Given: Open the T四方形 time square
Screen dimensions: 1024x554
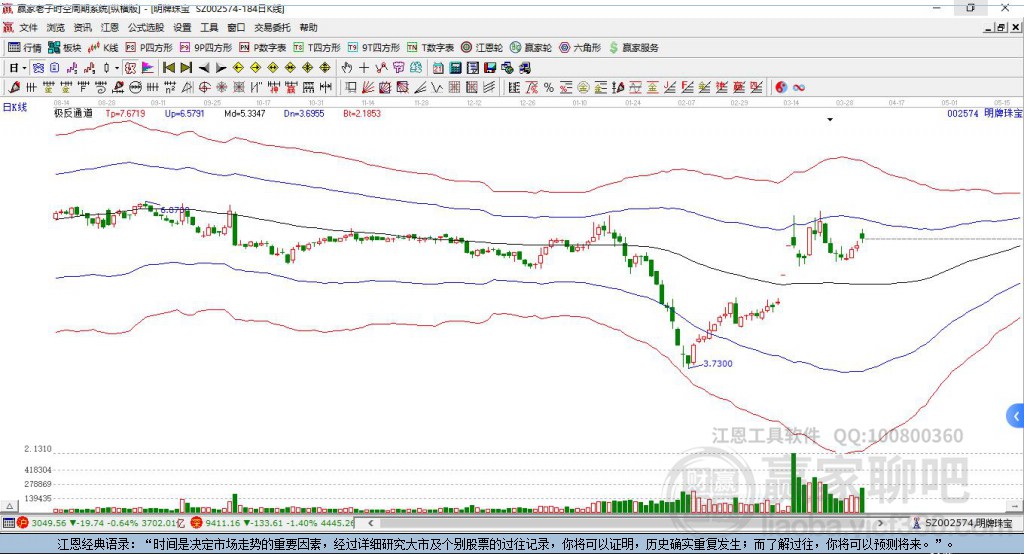Looking at the screenshot, I should 317,48.
